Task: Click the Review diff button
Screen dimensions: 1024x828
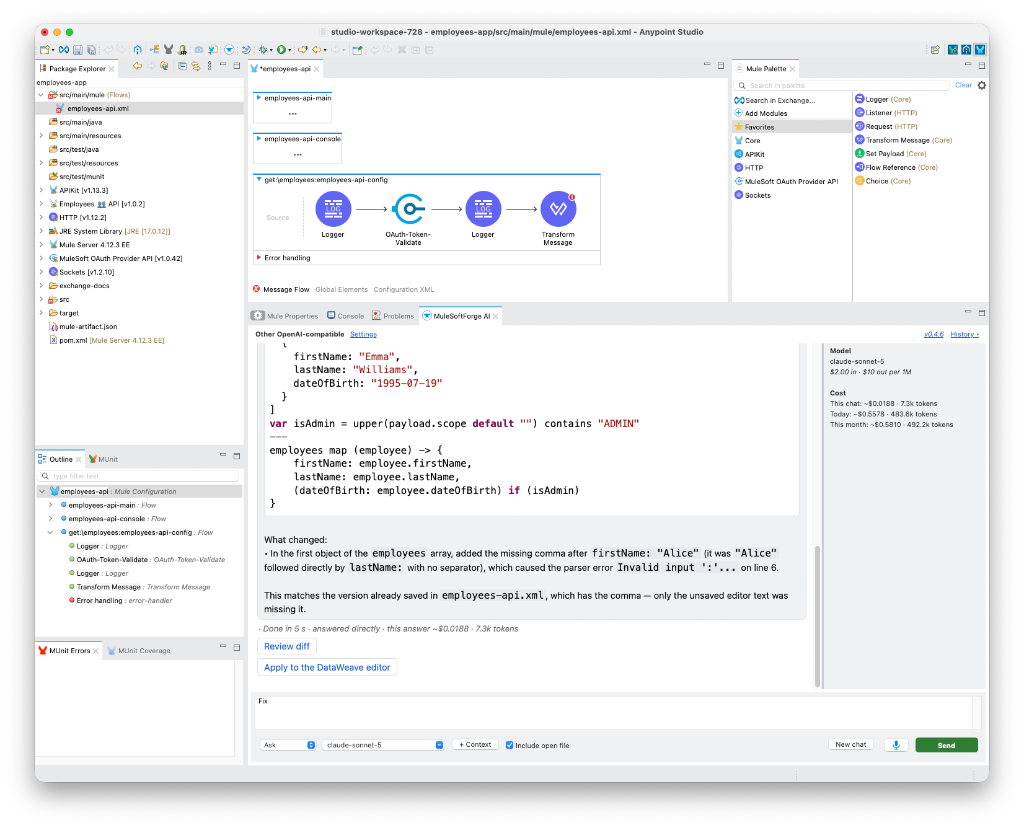Action: click(287, 646)
